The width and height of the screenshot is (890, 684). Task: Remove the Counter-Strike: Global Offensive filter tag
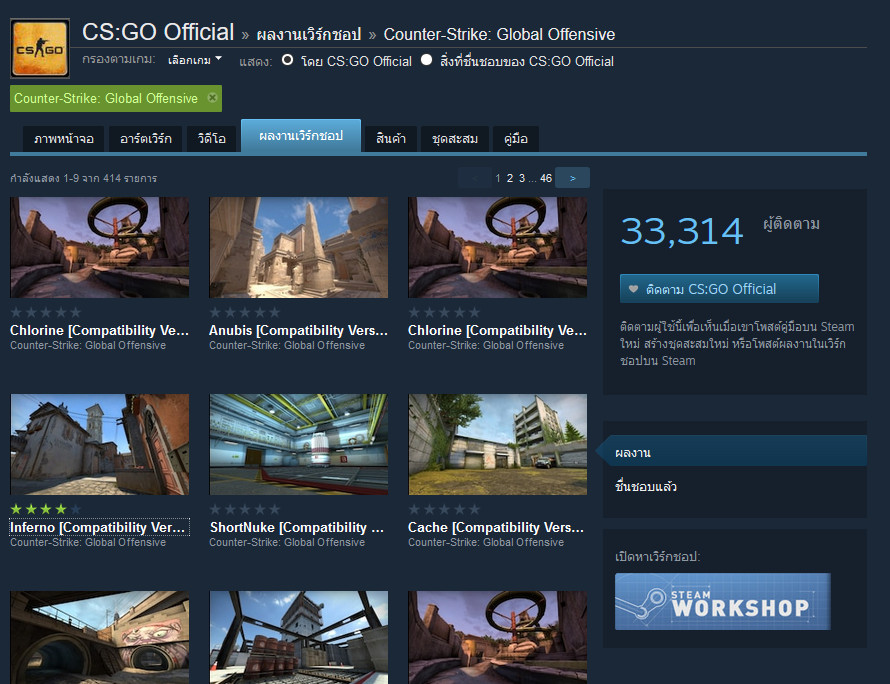pyautogui.click(x=212, y=98)
